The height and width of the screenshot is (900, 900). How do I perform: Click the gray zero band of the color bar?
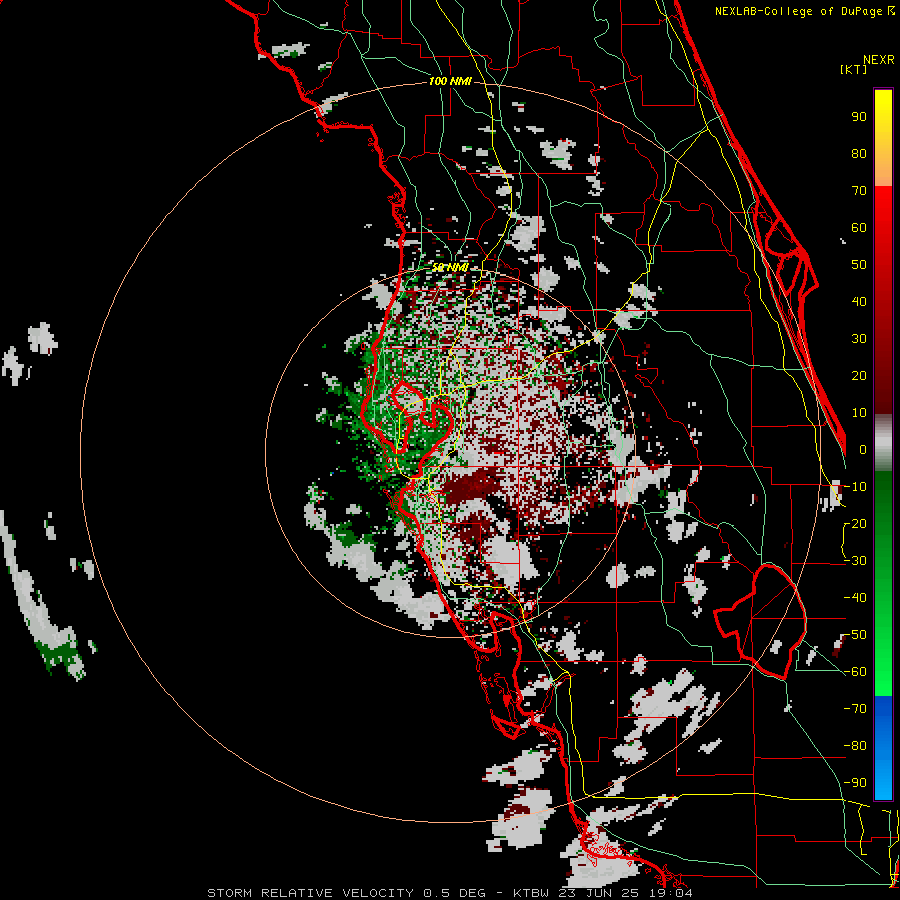(x=883, y=442)
